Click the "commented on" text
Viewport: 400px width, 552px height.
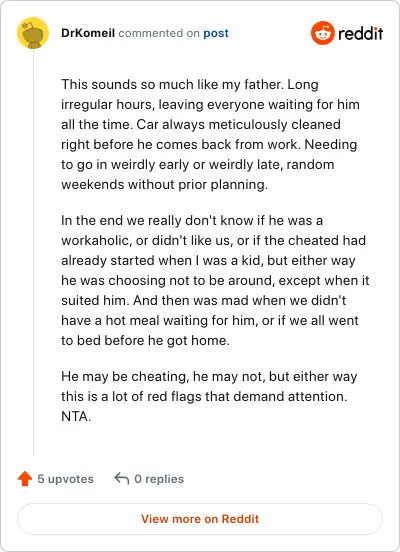159,33
